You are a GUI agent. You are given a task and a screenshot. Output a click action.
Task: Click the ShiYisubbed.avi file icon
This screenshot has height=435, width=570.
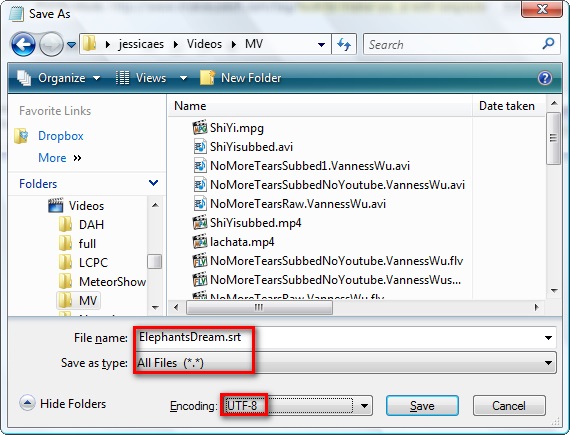pos(200,147)
